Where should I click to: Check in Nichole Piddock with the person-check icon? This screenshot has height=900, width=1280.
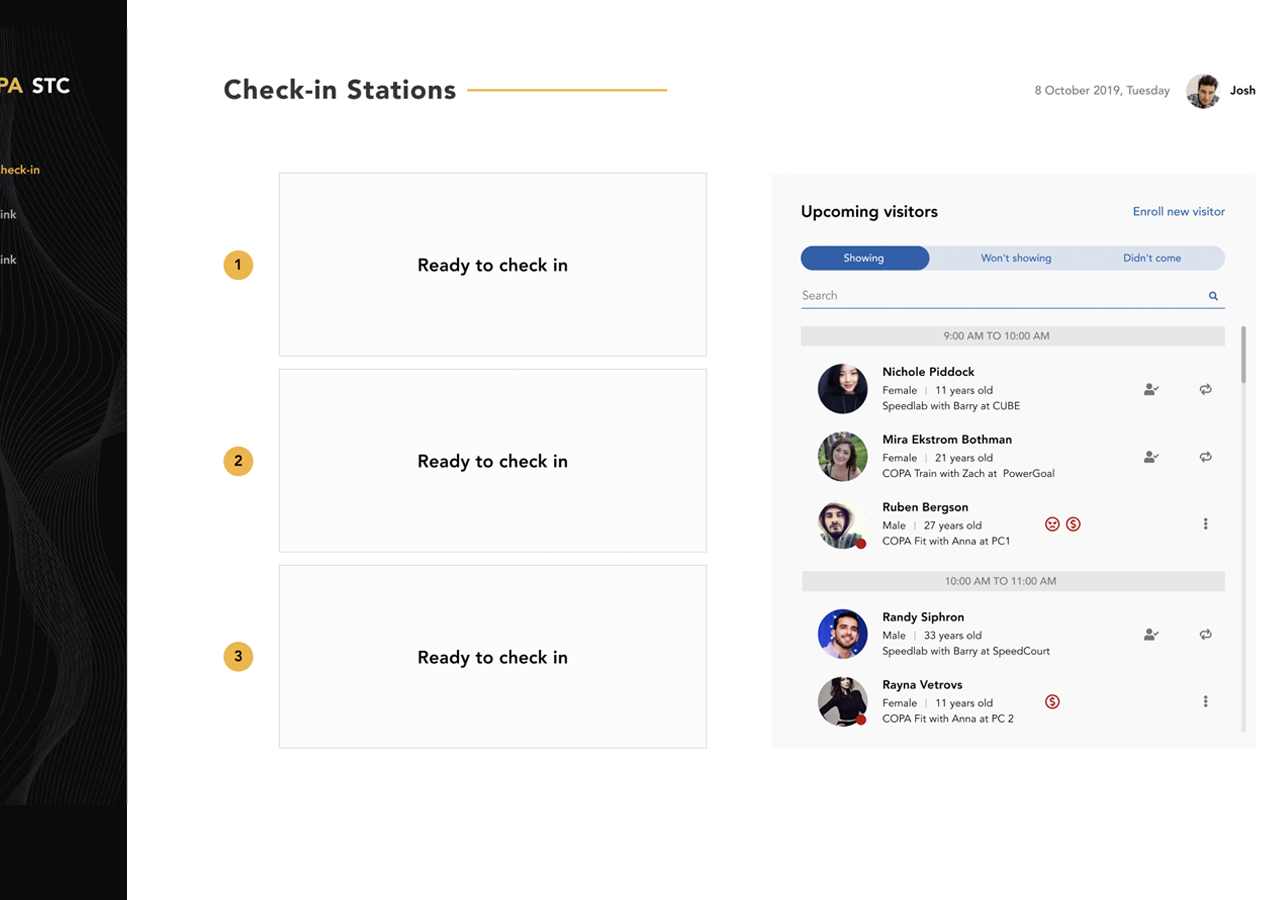(x=1151, y=389)
